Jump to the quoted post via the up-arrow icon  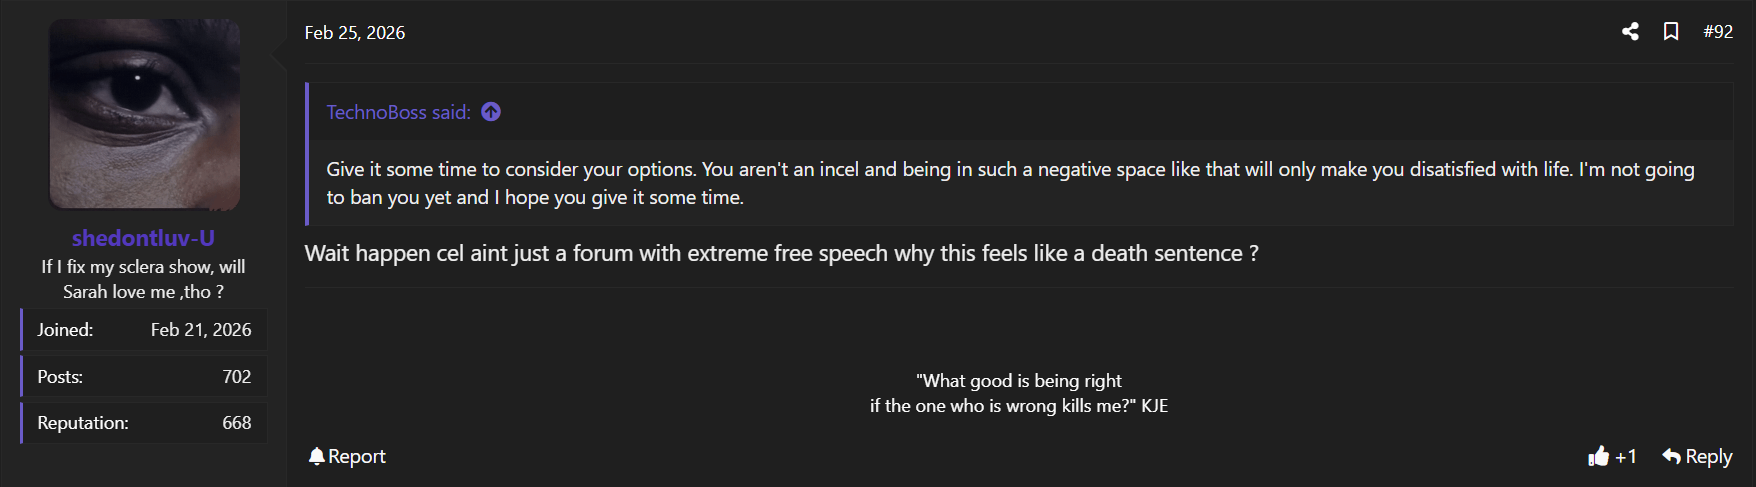tap(491, 112)
